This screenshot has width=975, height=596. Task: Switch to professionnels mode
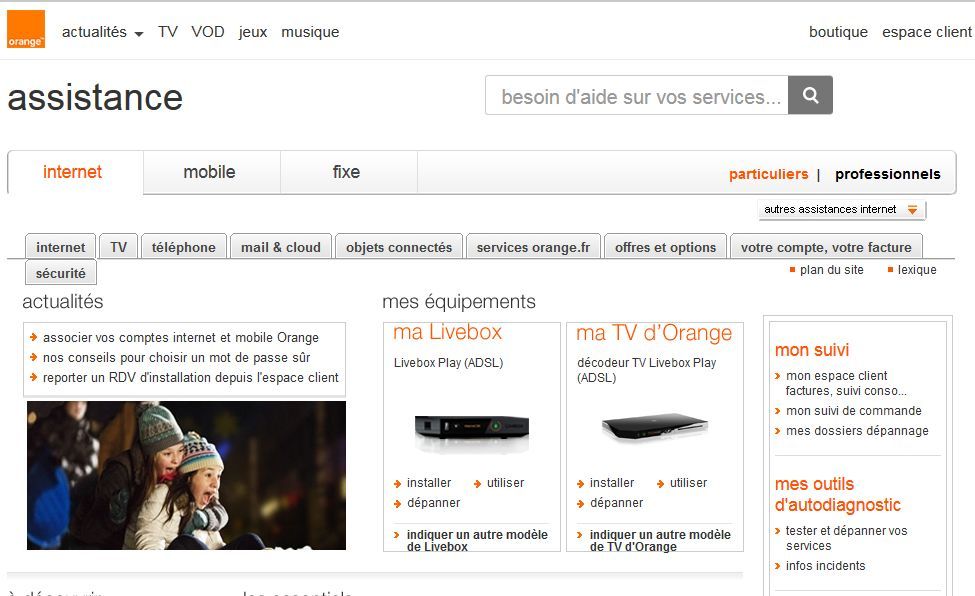[887, 174]
